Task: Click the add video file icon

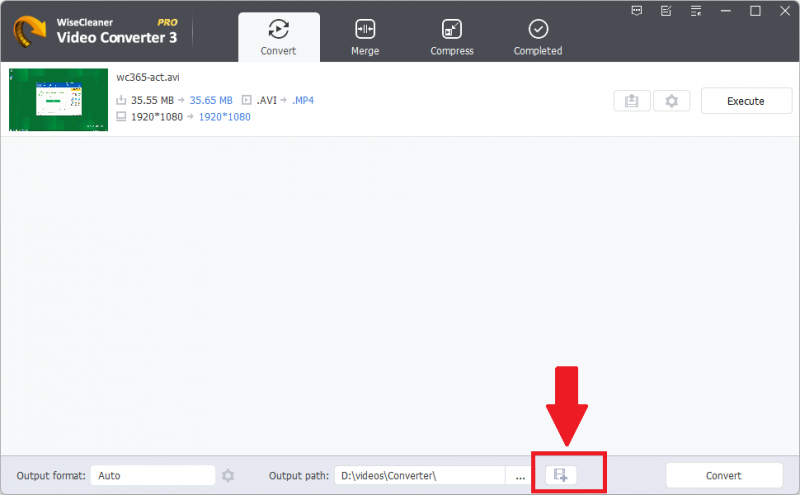Action: tap(561, 475)
